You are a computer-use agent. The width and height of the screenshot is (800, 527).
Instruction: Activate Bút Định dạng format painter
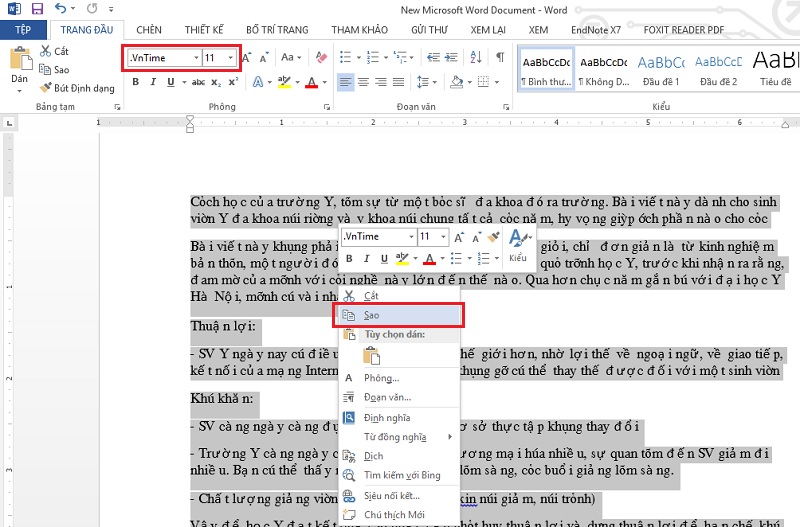77,88
